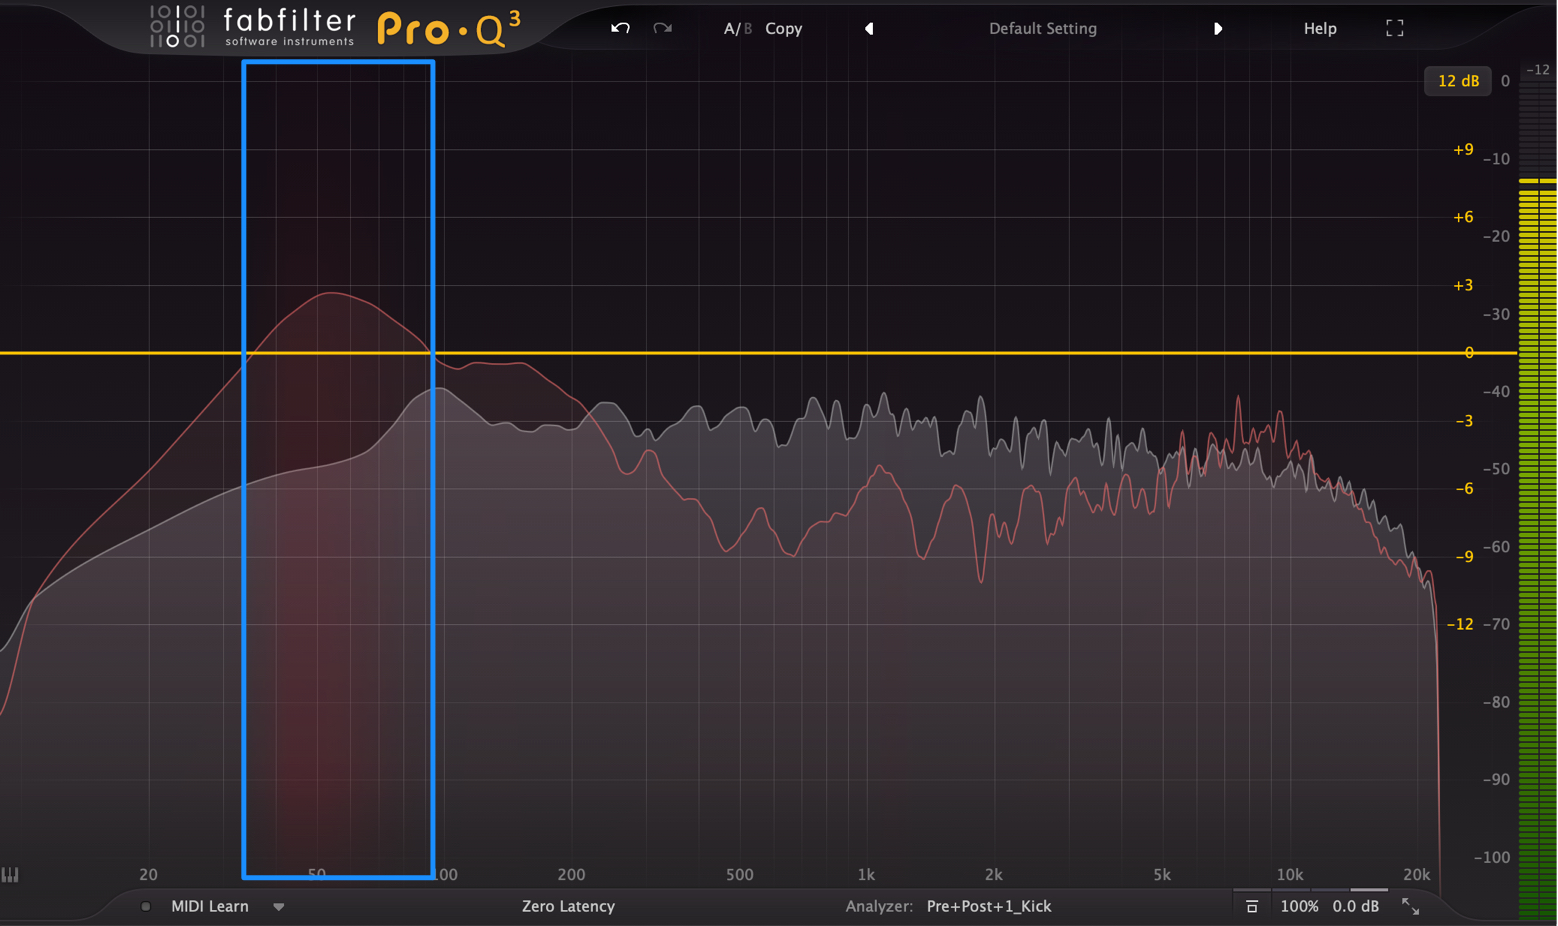Click the MIDI Learn button
1558x926 pixels.
point(210,907)
